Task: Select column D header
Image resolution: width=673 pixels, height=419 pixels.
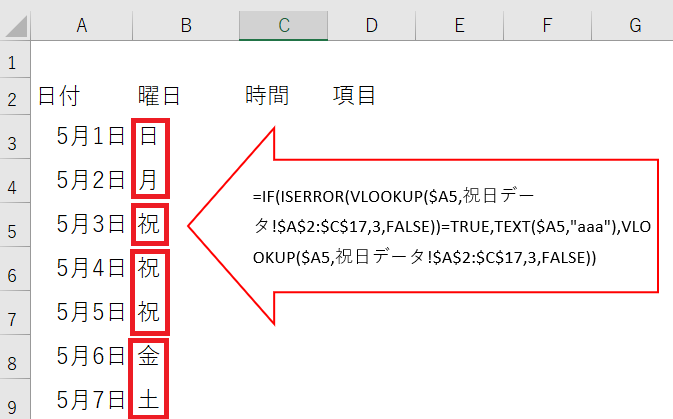Action: click(372, 25)
